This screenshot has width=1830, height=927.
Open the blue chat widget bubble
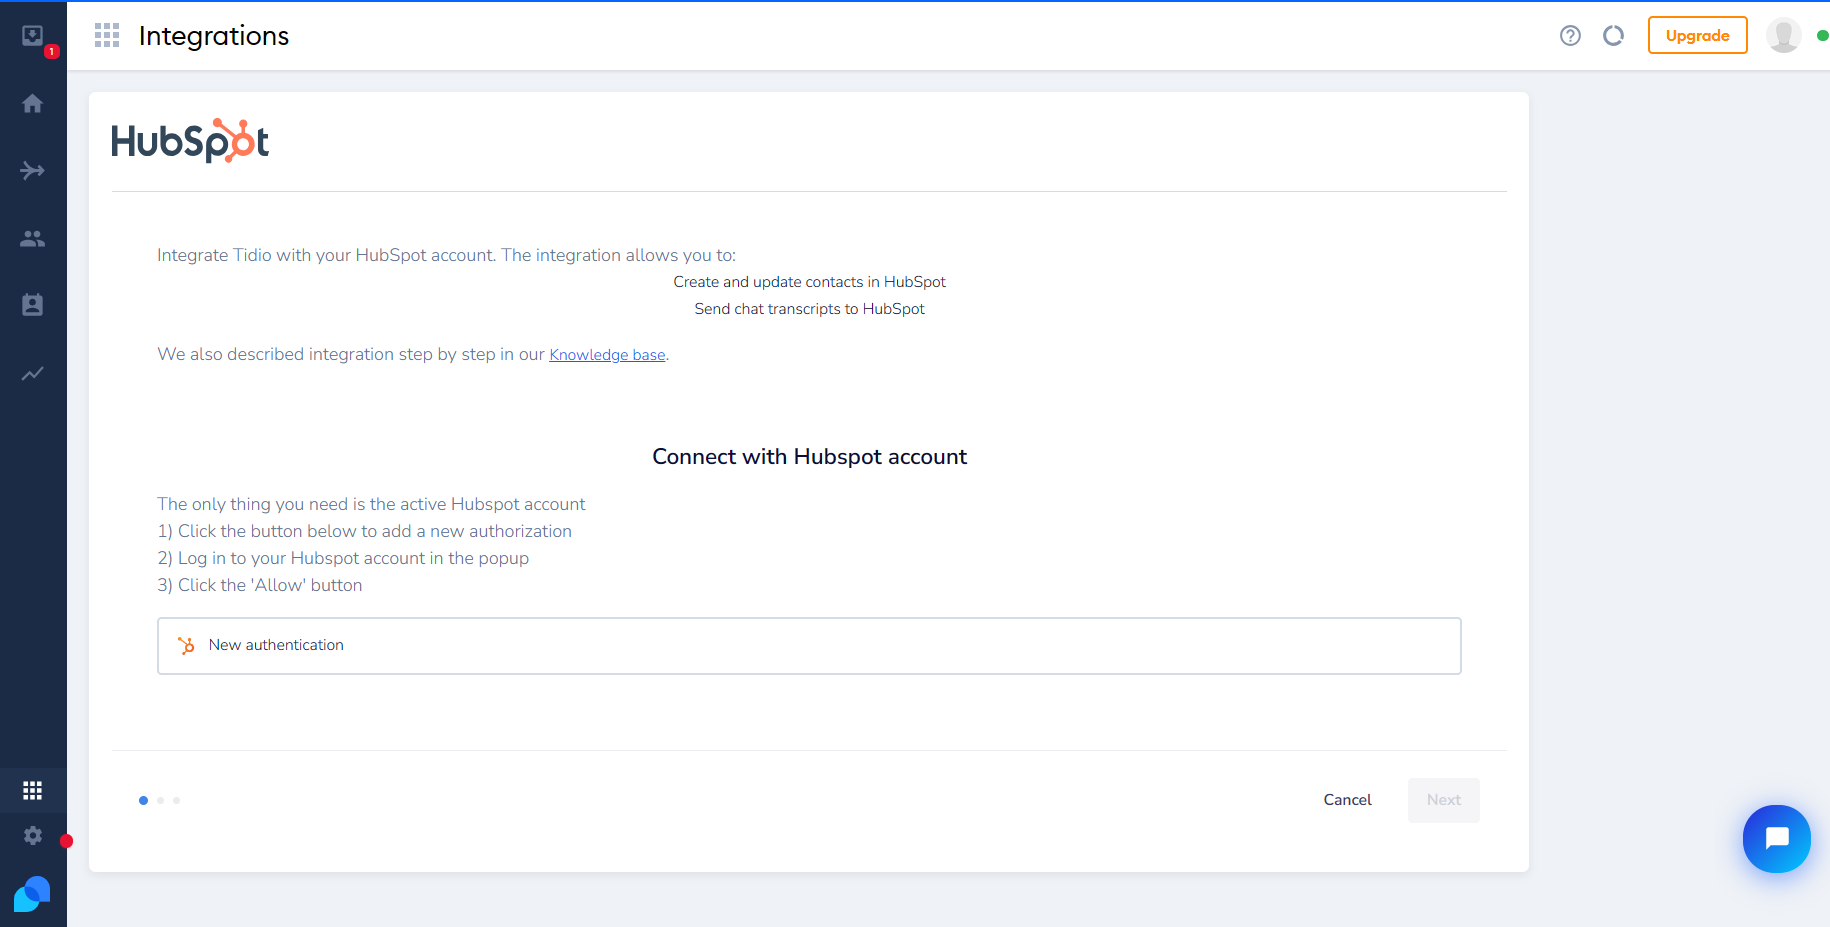click(x=1777, y=839)
